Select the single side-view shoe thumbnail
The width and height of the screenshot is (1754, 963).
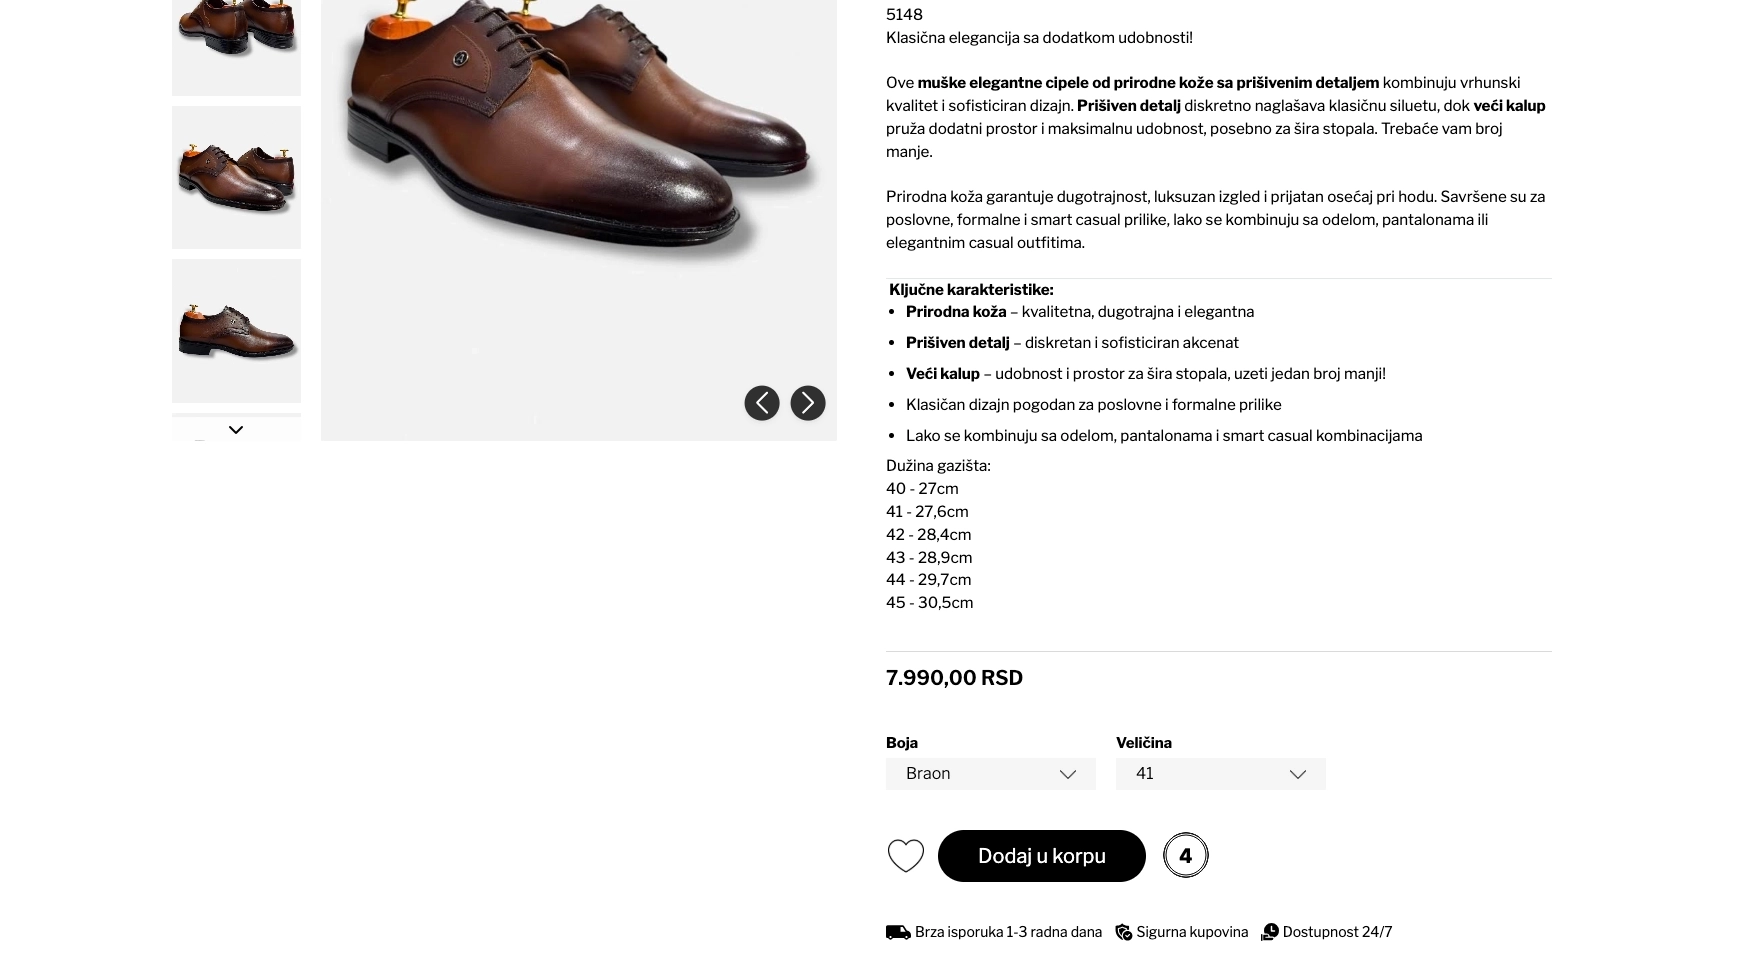(x=236, y=330)
